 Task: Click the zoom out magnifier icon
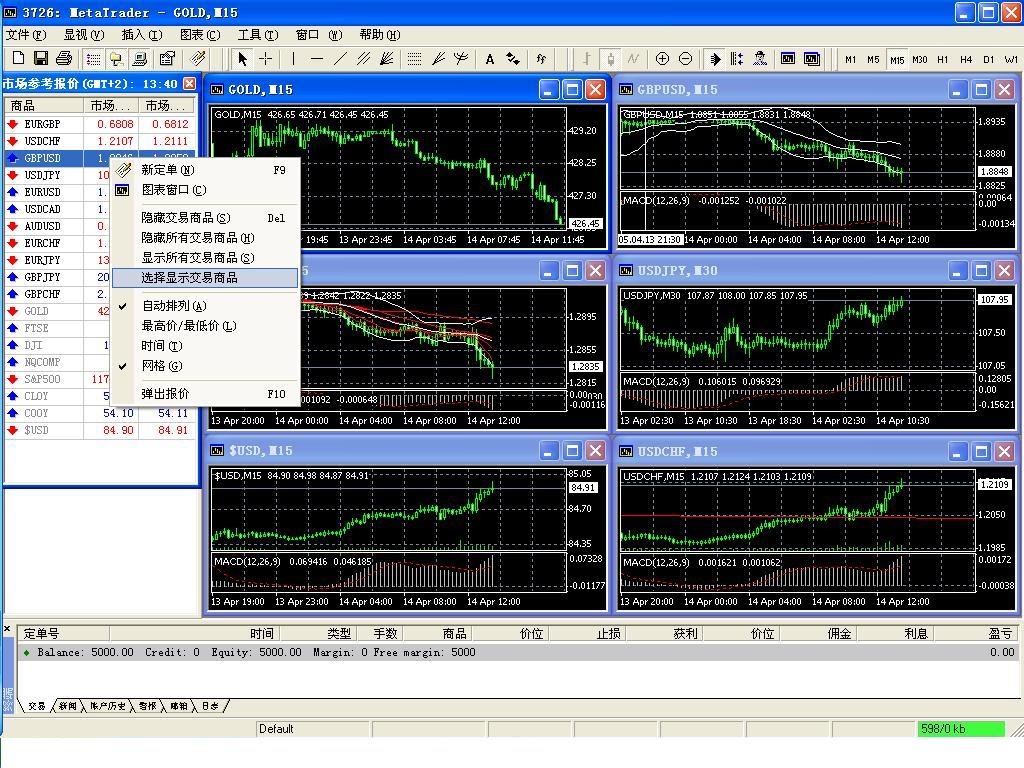(x=685, y=59)
